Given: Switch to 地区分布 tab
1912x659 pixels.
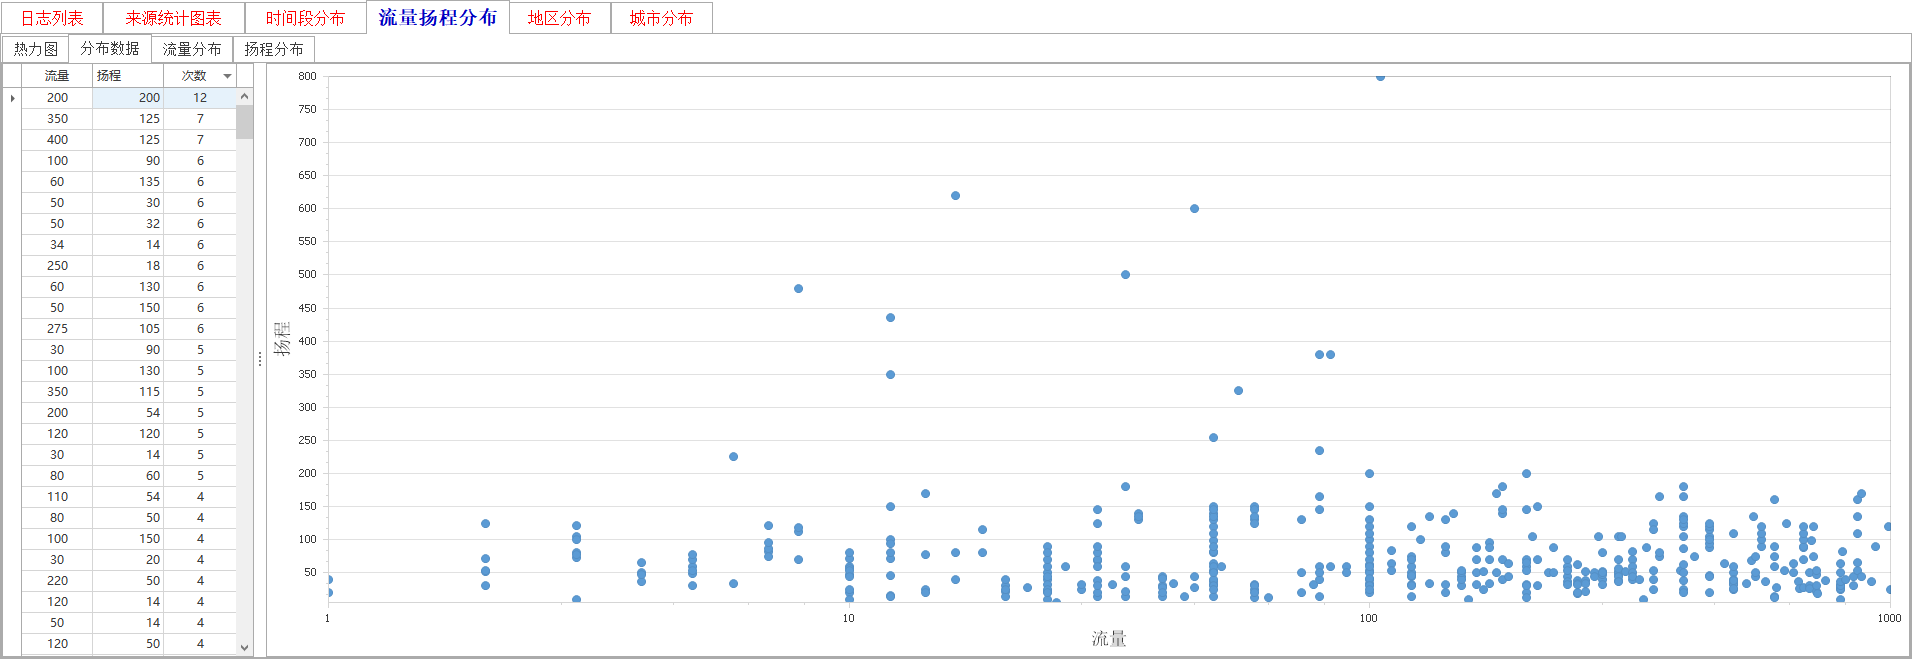Looking at the screenshot, I should (x=560, y=18).
